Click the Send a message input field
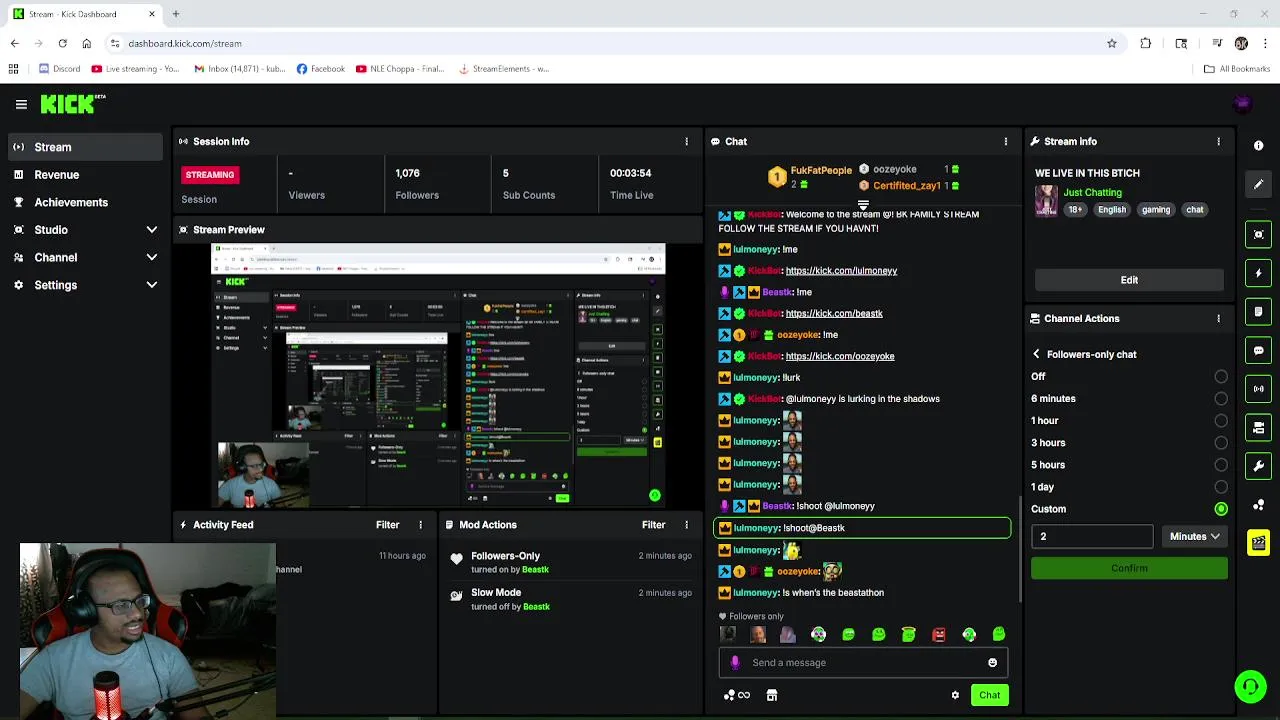The image size is (1280, 720). pyautogui.click(x=863, y=662)
